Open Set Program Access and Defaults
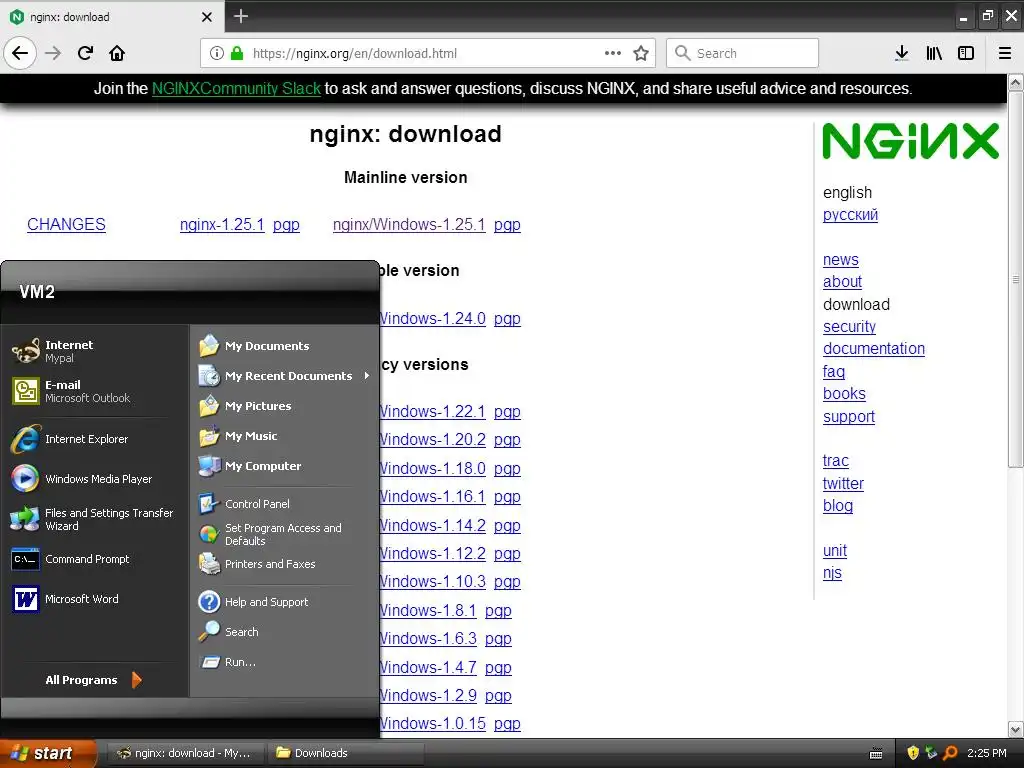 tap(284, 534)
